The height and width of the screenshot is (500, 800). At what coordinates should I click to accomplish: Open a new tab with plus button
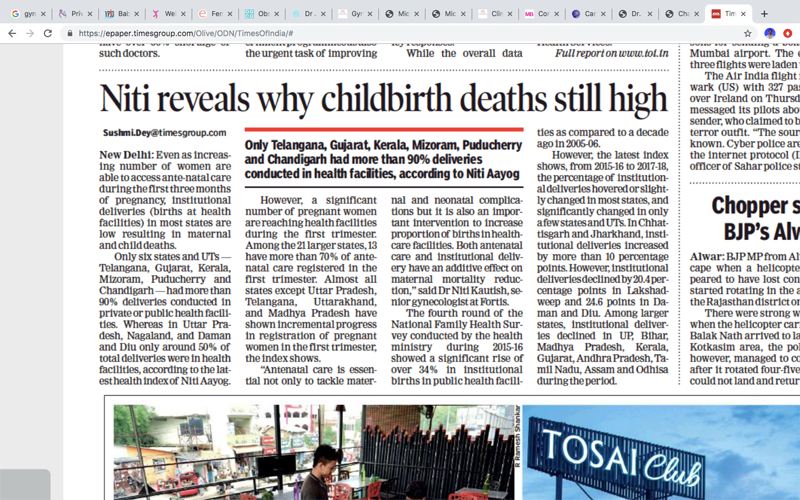tap(765, 14)
